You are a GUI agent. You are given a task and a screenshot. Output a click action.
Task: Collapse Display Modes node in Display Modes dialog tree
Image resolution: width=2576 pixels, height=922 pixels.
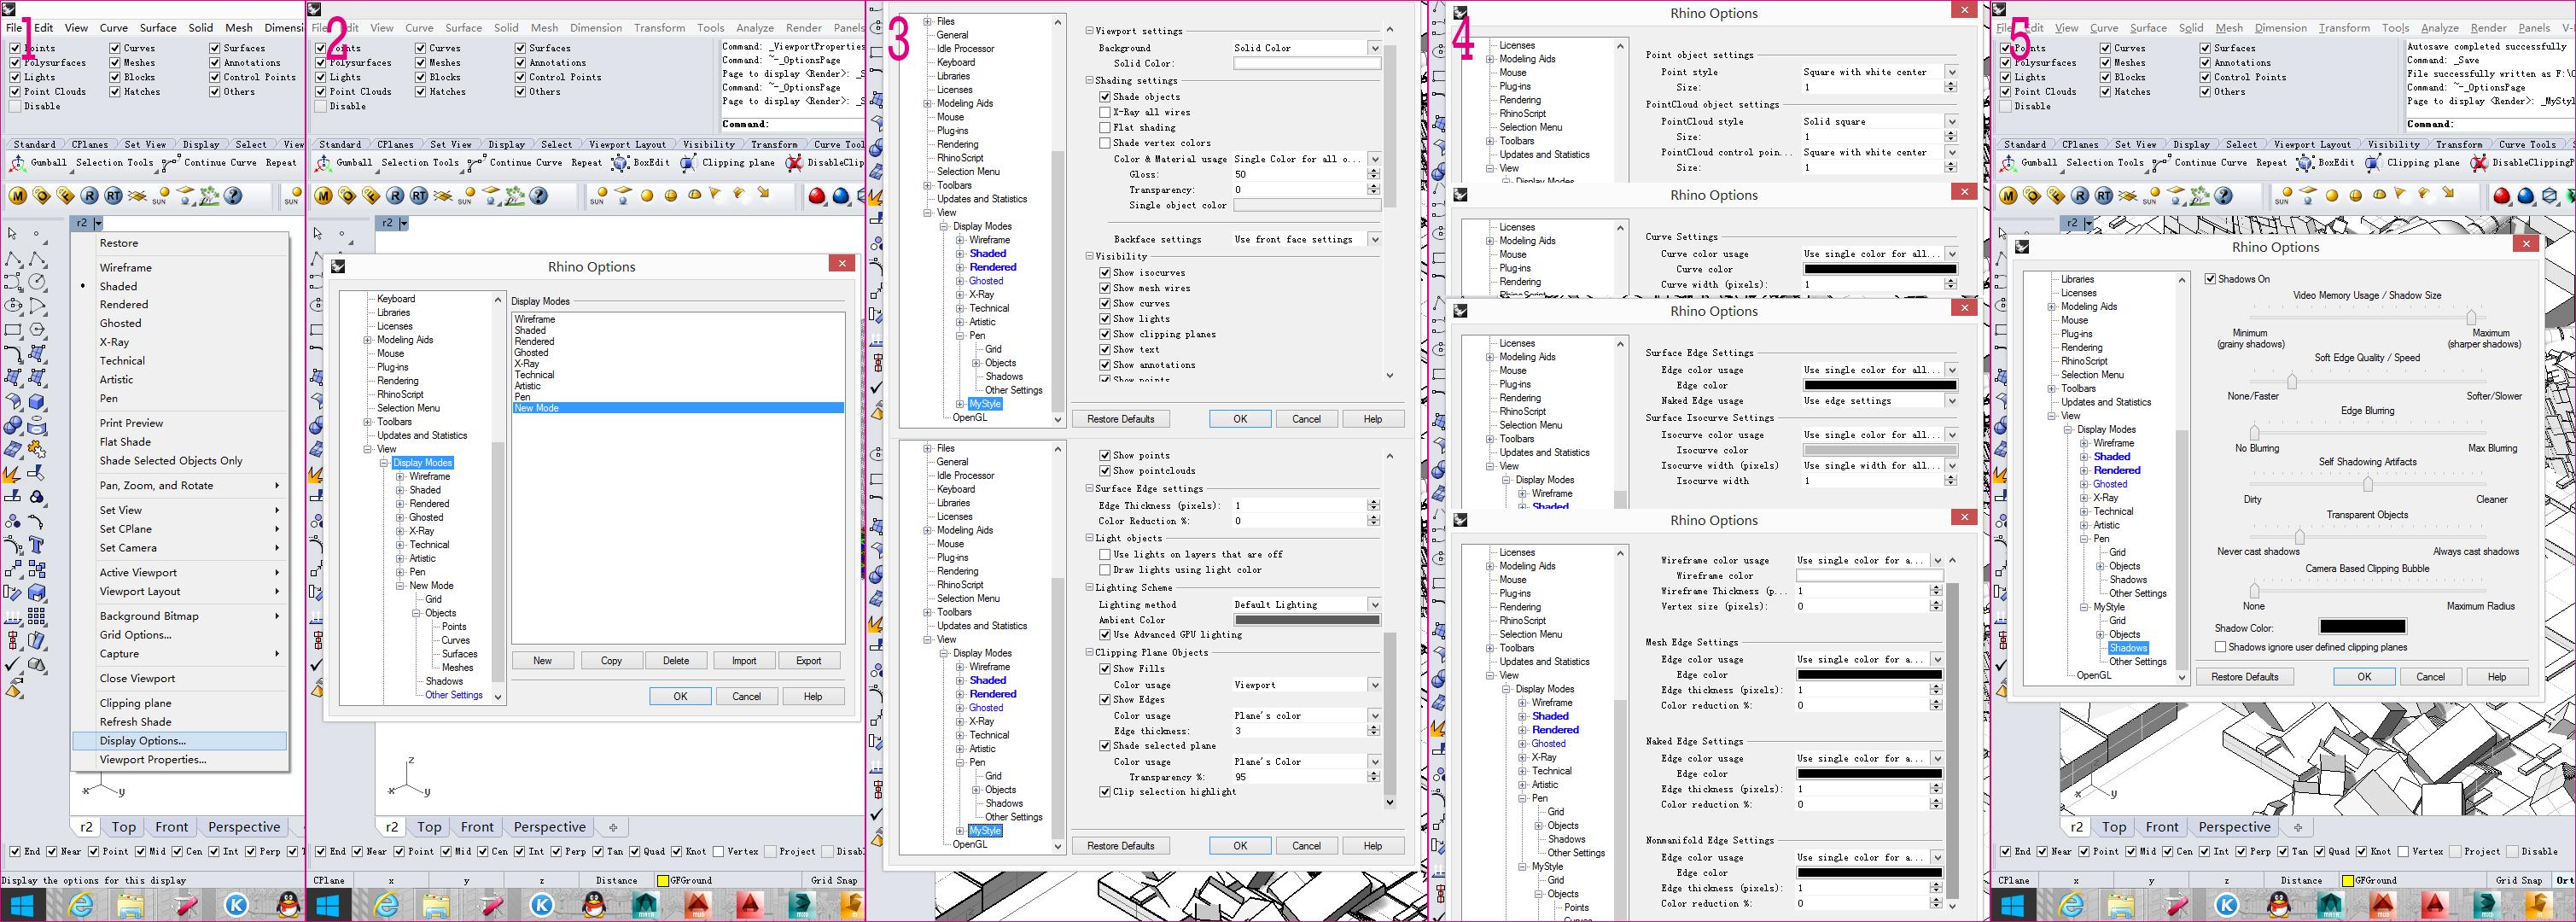[384, 463]
